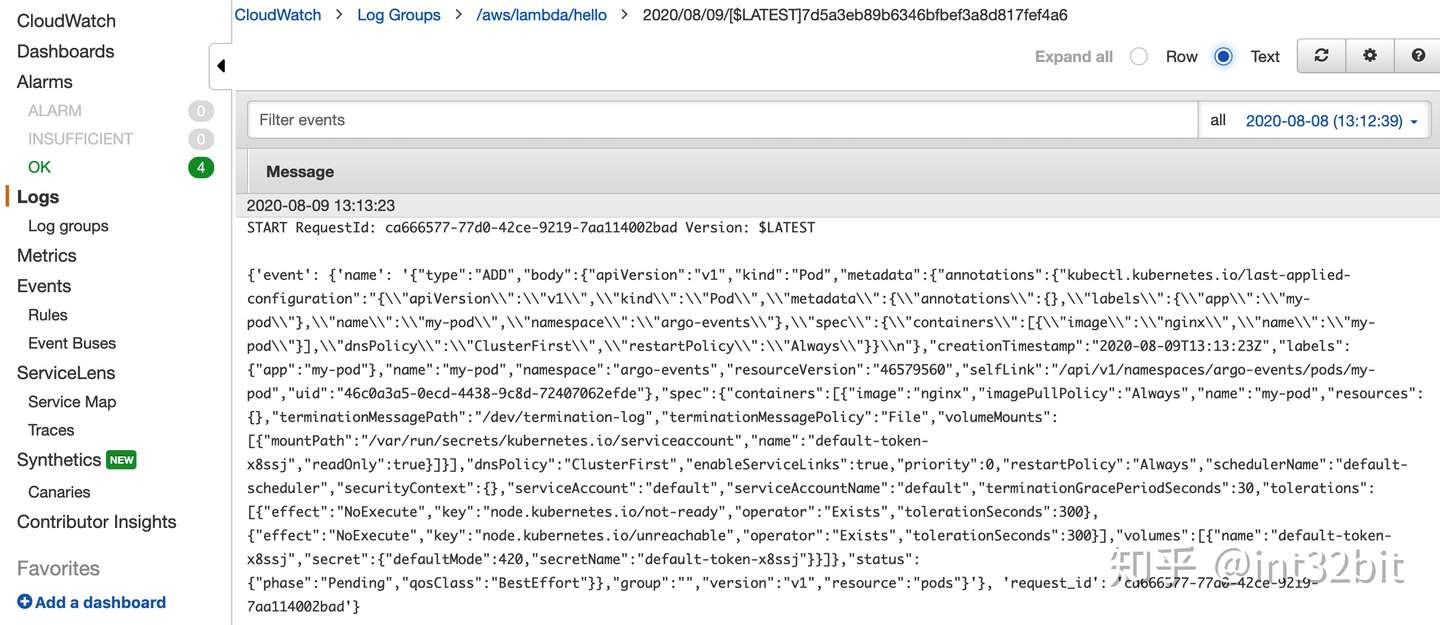Open ServiceLens in the sidebar
Screen dimensions: 1440x625
pos(66,373)
